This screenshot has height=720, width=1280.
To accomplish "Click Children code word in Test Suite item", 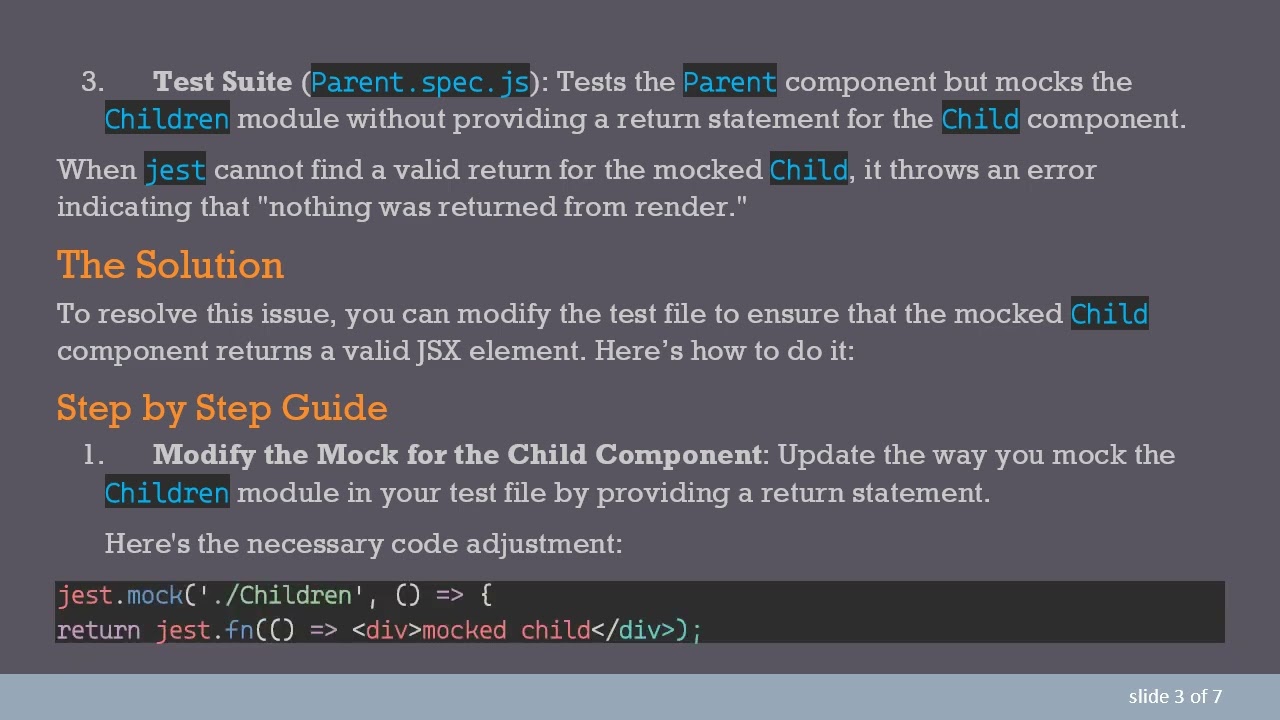I will [167, 119].
